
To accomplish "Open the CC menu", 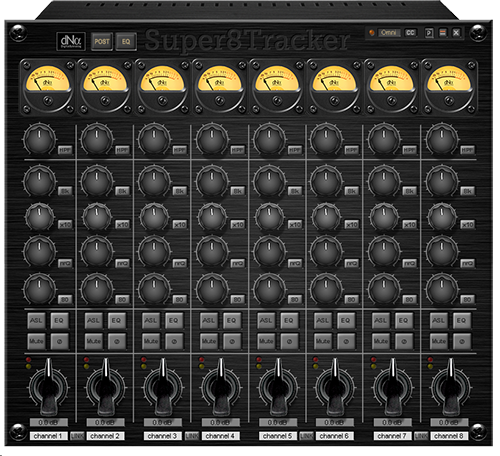I will (x=410, y=33).
